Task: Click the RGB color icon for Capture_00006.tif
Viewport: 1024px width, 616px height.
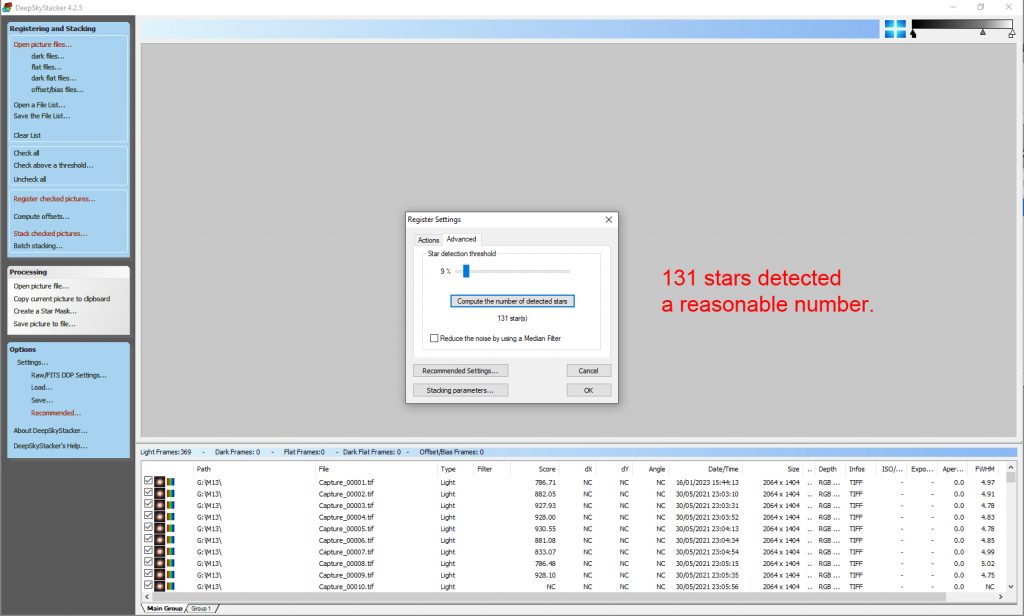Action: (x=170, y=540)
